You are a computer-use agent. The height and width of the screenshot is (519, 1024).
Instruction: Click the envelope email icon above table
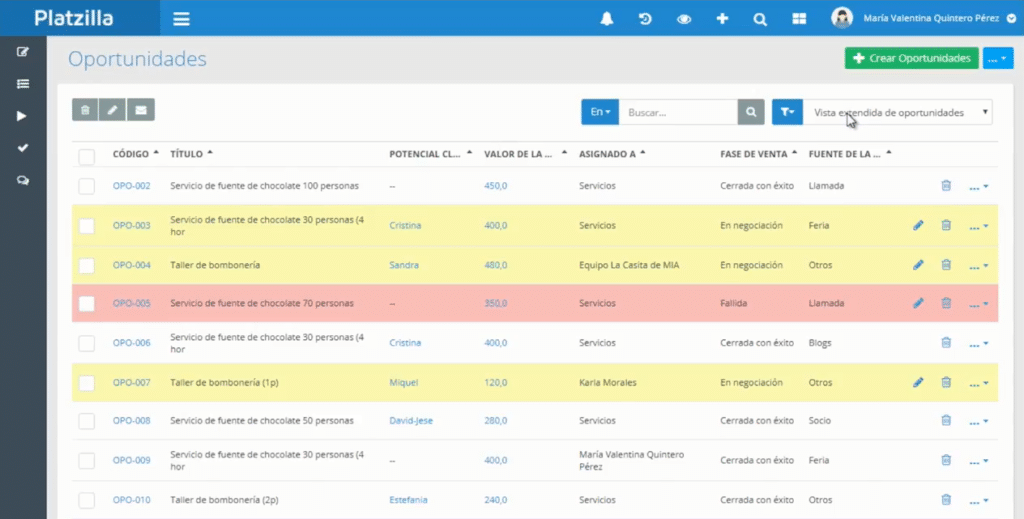pos(141,110)
